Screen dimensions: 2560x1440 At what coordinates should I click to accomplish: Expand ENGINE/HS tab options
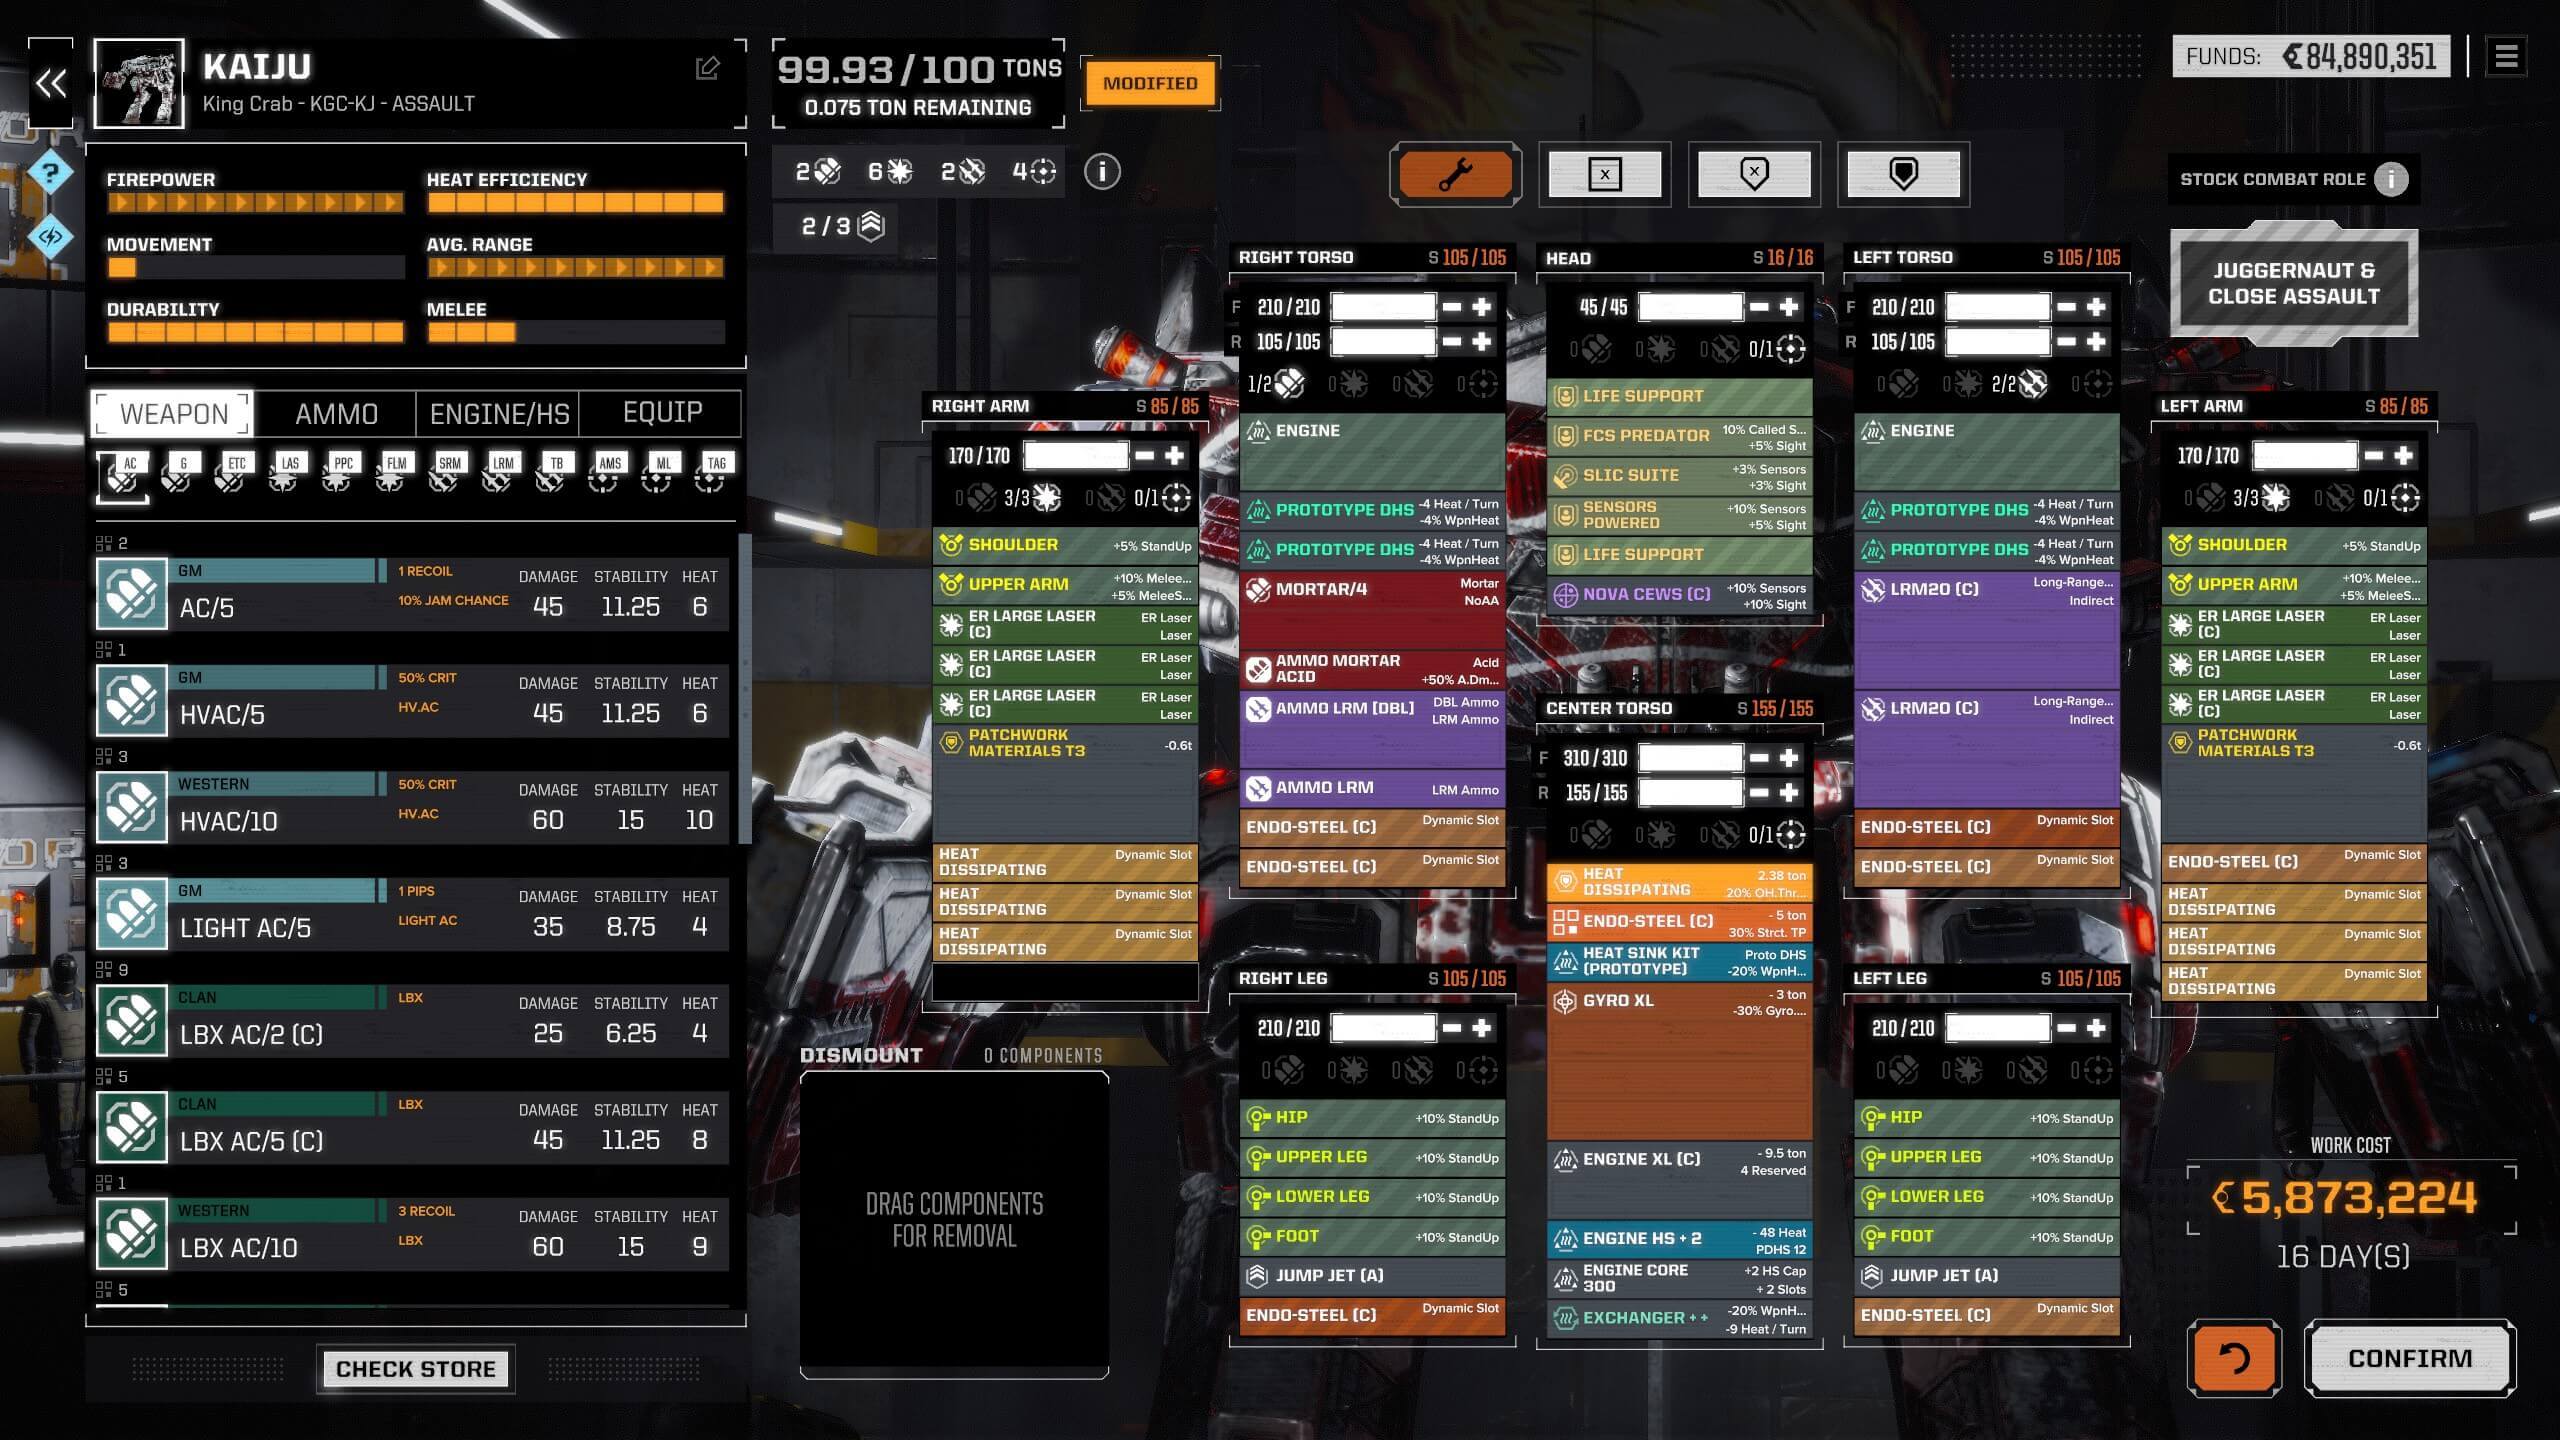[501, 410]
